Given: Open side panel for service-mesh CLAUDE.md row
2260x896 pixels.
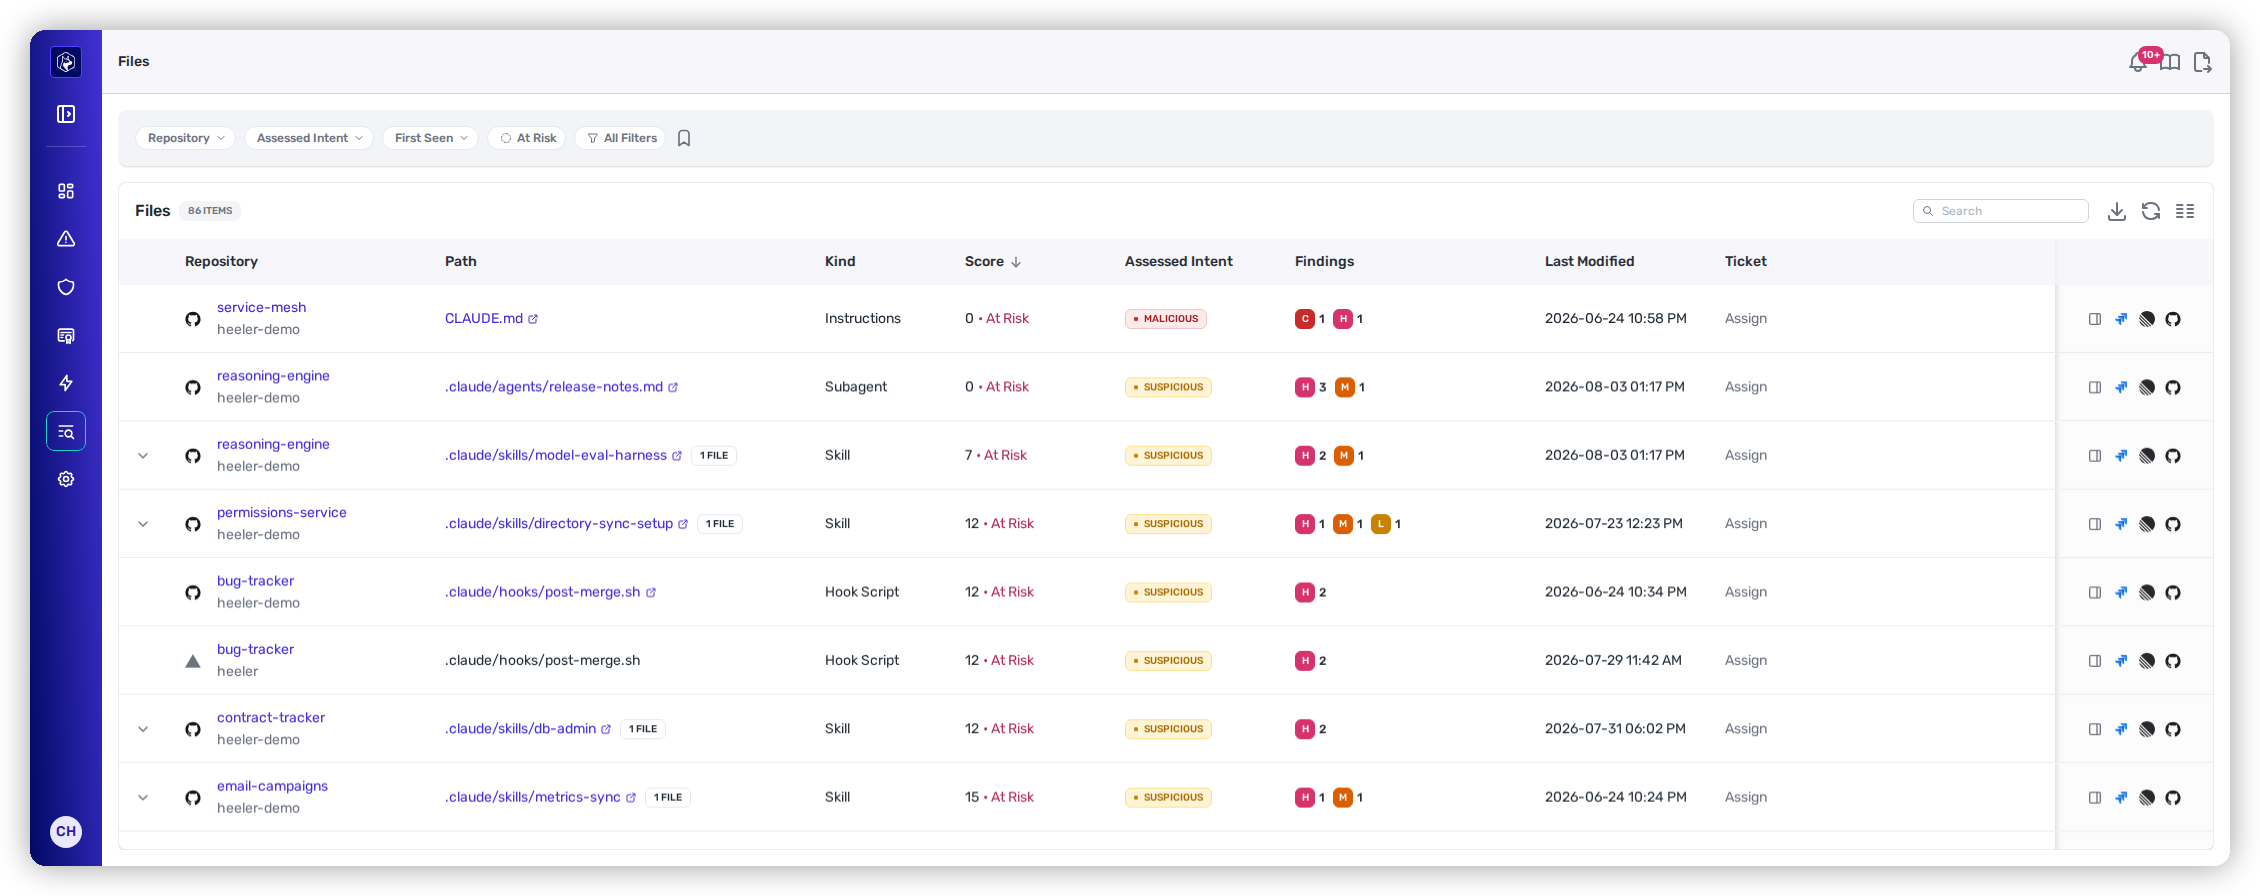Looking at the screenshot, I should (x=2095, y=319).
